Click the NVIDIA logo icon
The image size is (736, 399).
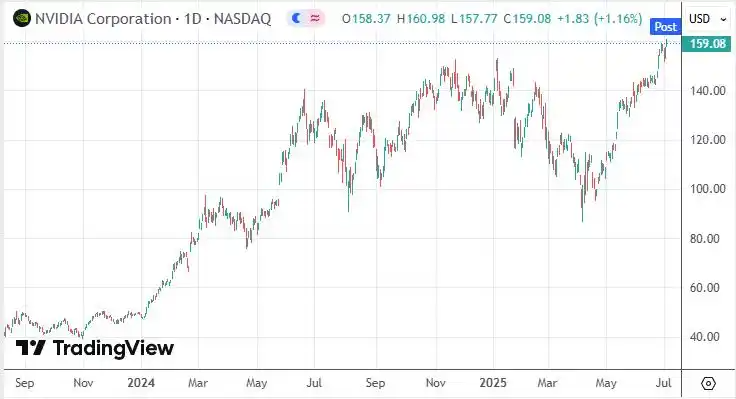(22, 19)
